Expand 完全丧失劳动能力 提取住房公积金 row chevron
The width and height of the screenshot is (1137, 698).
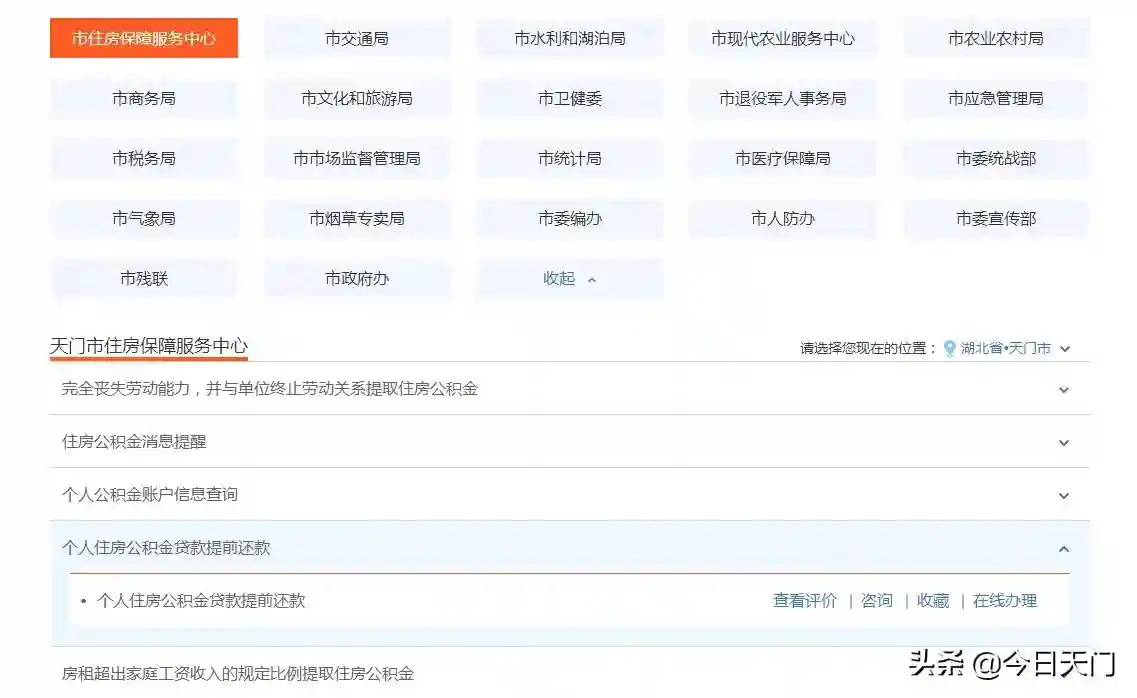coord(1063,390)
